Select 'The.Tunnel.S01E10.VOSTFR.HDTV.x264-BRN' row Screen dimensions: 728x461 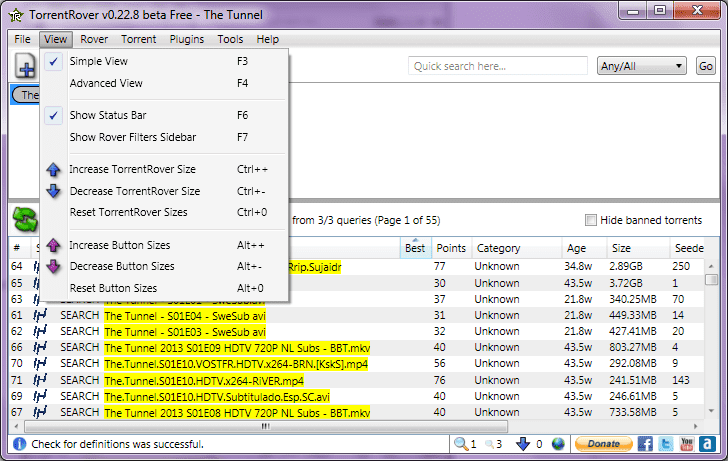[x=357, y=364]
